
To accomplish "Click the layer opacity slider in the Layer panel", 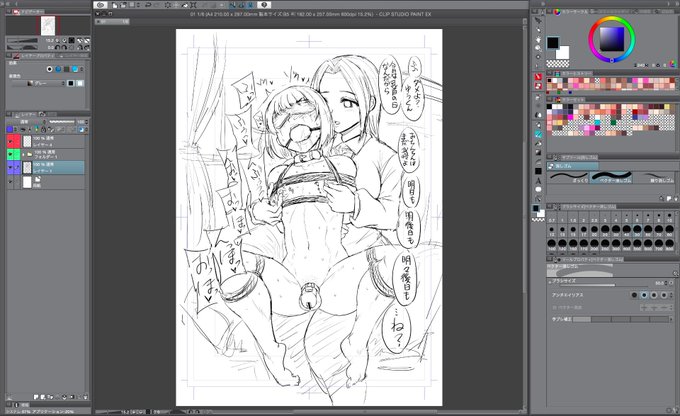I will pyautogui.click(x=62, y=122).
